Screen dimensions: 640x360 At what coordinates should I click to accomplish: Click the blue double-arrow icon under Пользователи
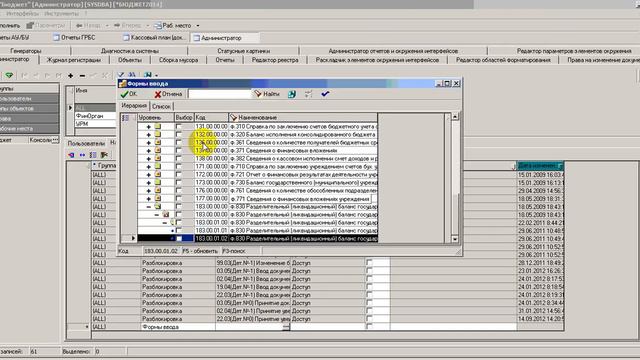pyautogui.click(x=82, y=155)
